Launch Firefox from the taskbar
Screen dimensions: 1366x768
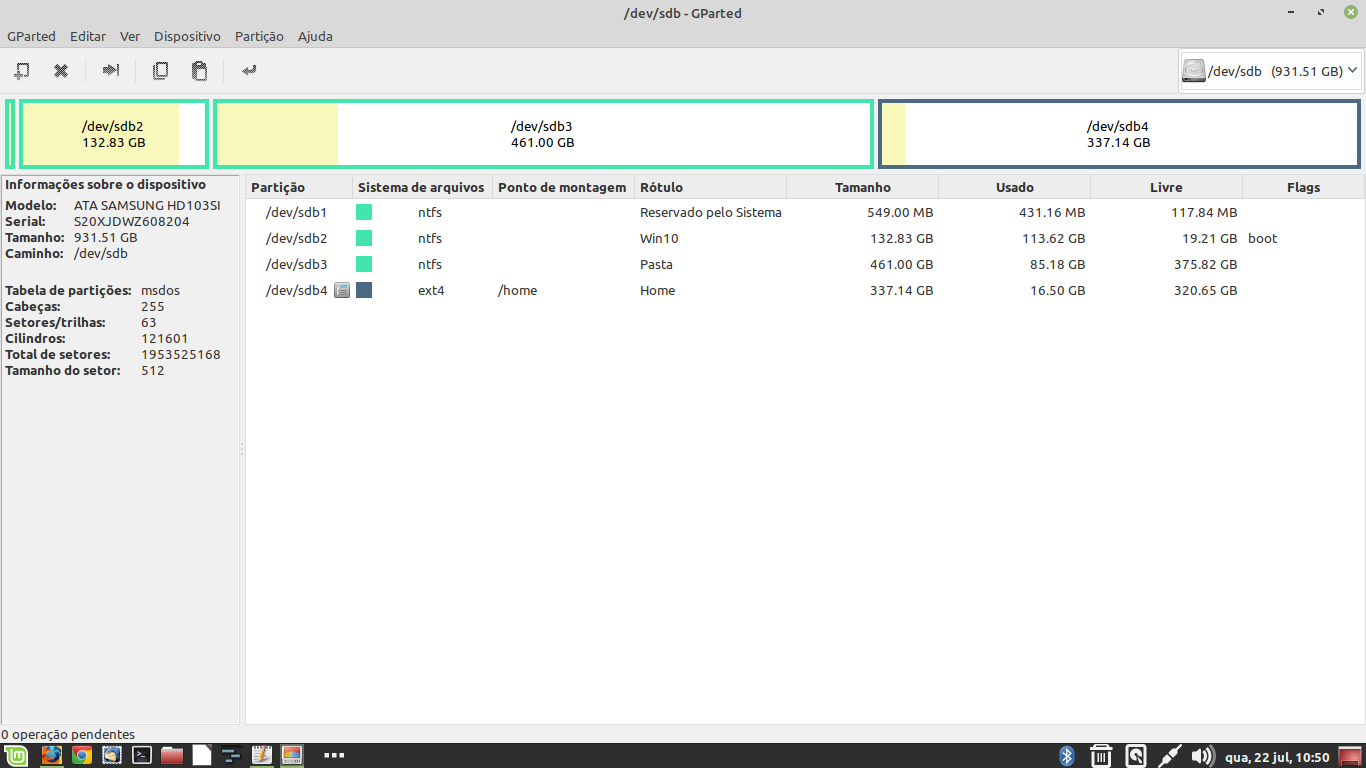(x=51, y=755)
